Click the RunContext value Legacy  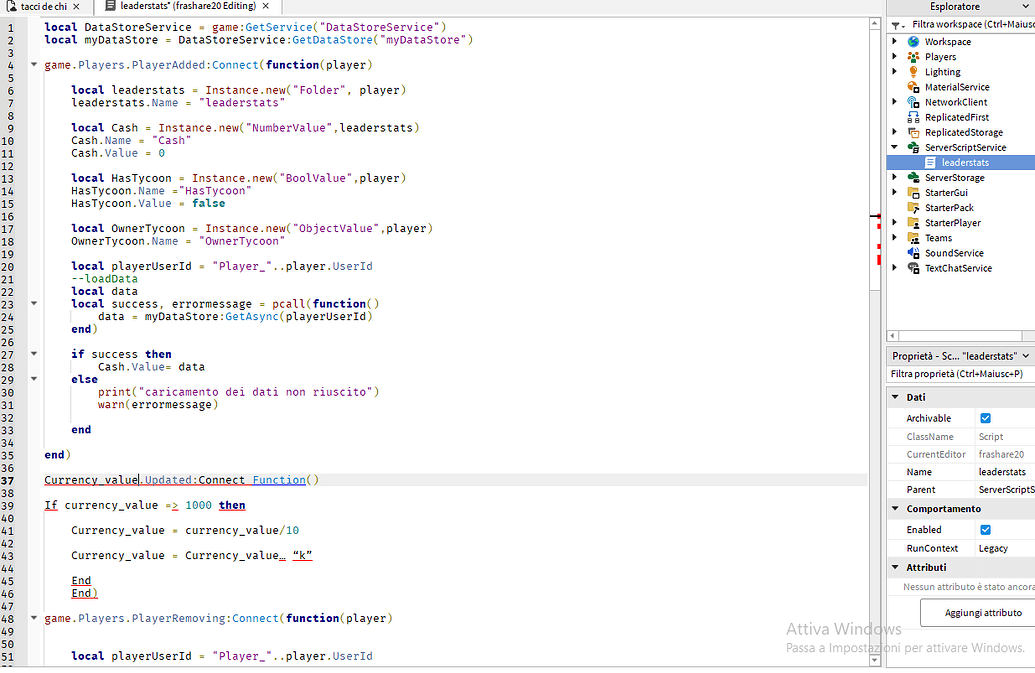click(x=993, y=548)
